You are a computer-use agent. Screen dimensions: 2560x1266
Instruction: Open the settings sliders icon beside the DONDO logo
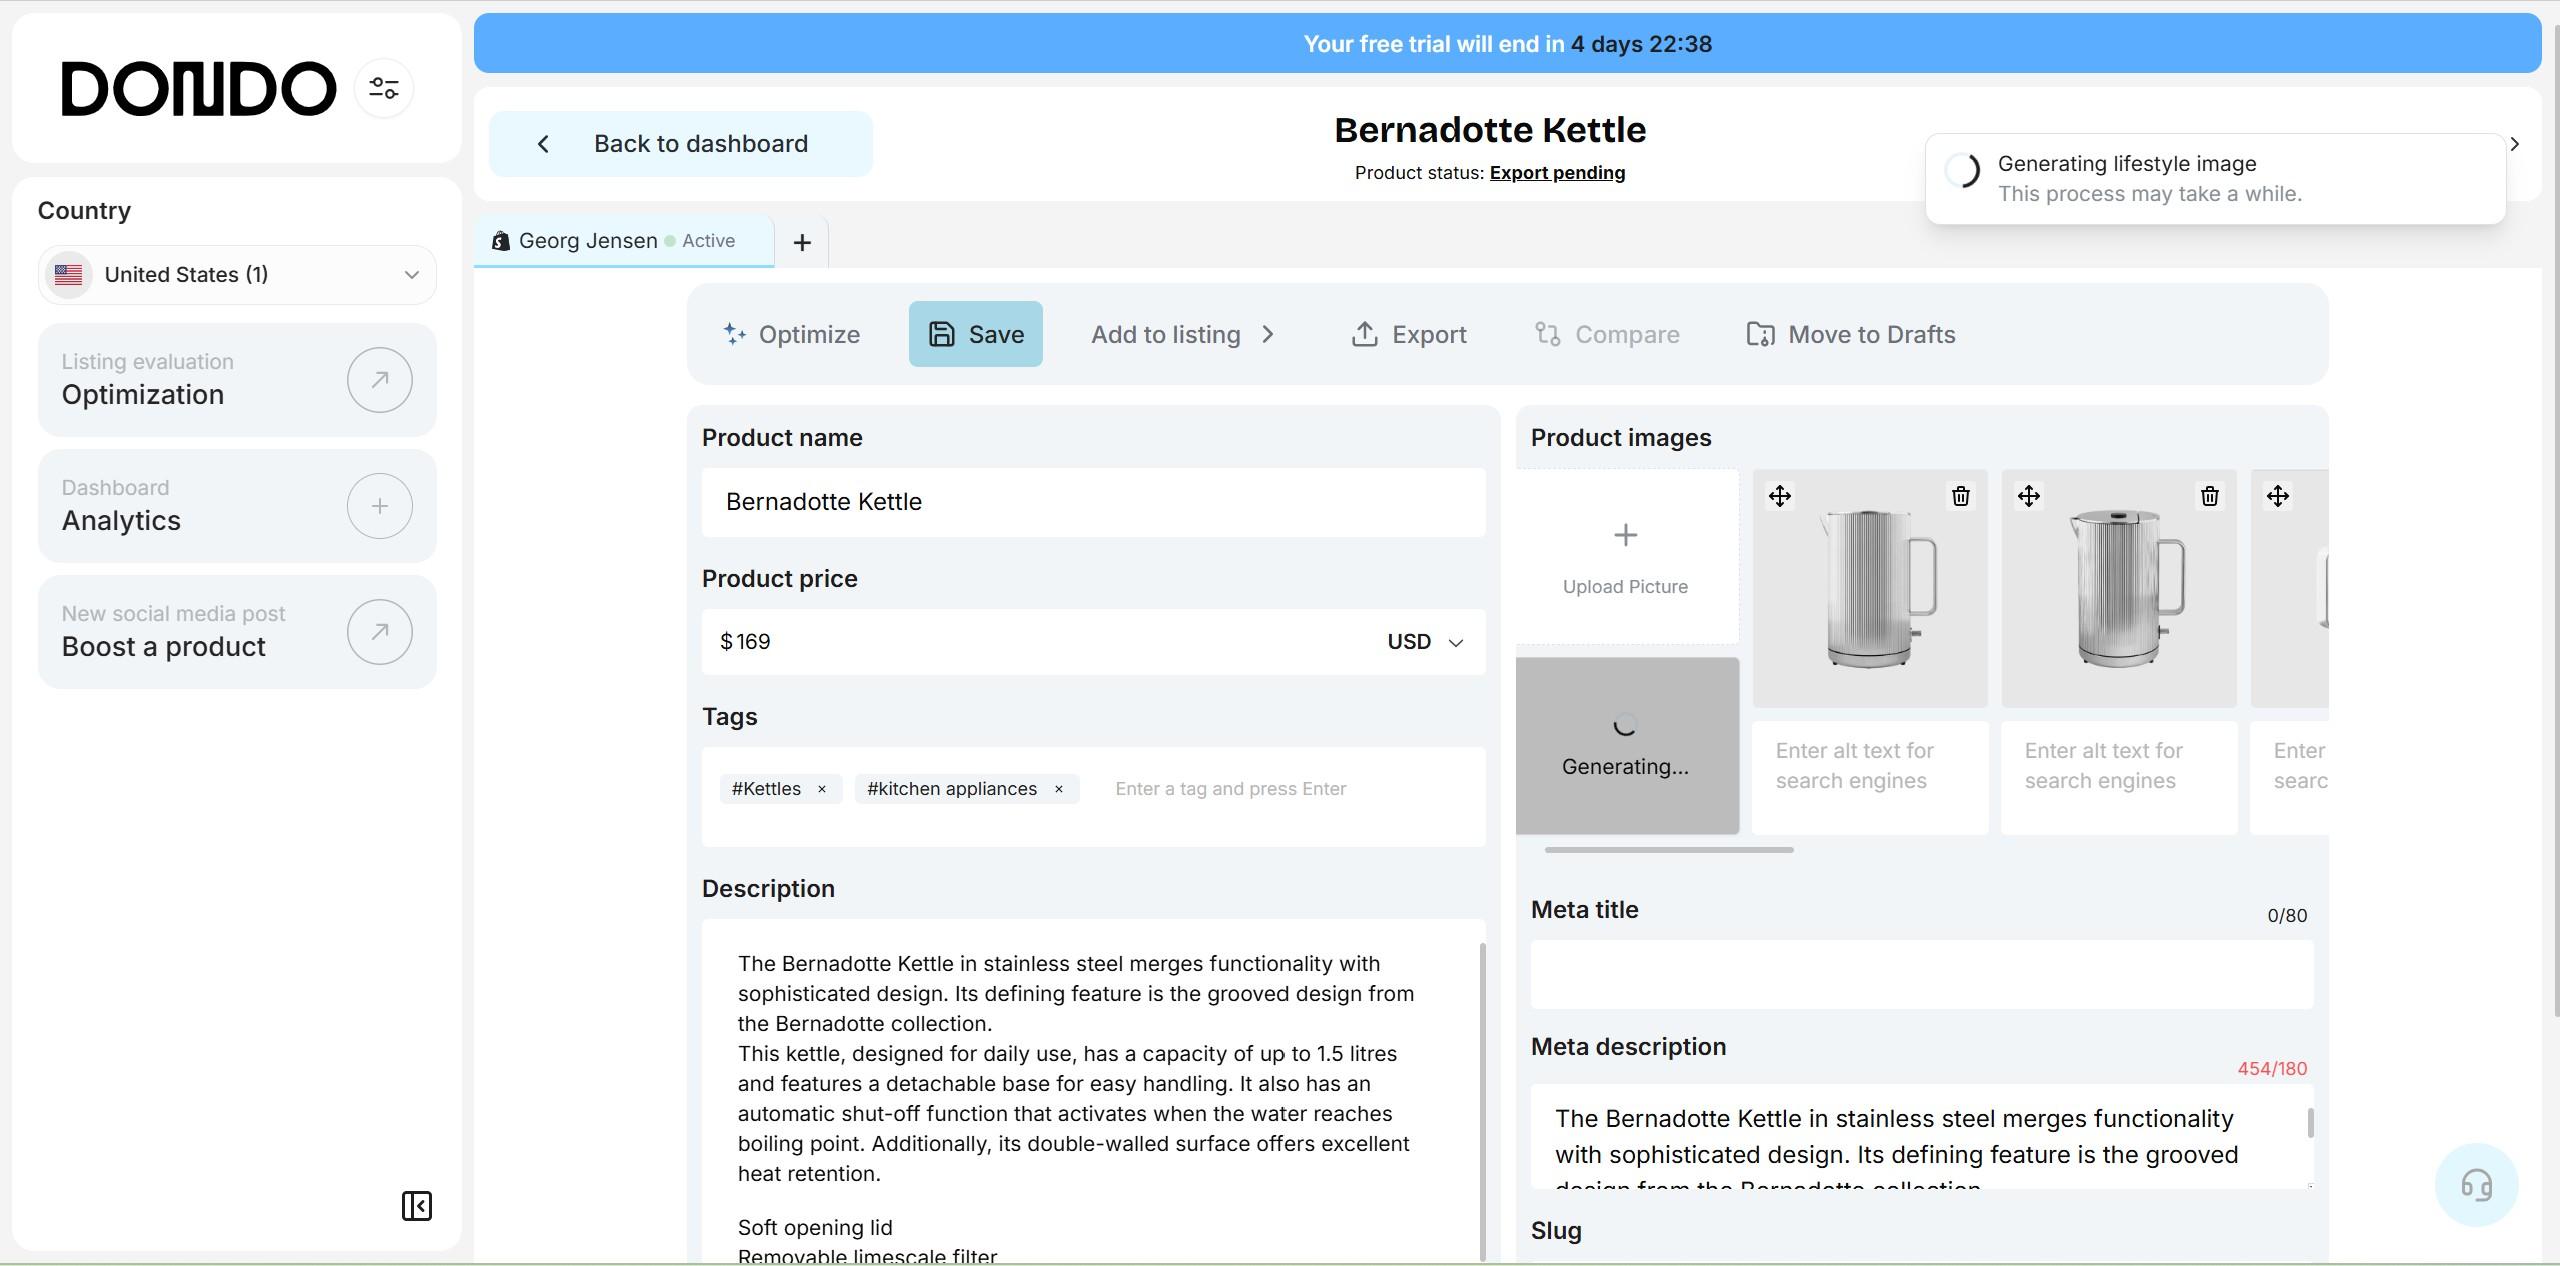coord(384,88)
